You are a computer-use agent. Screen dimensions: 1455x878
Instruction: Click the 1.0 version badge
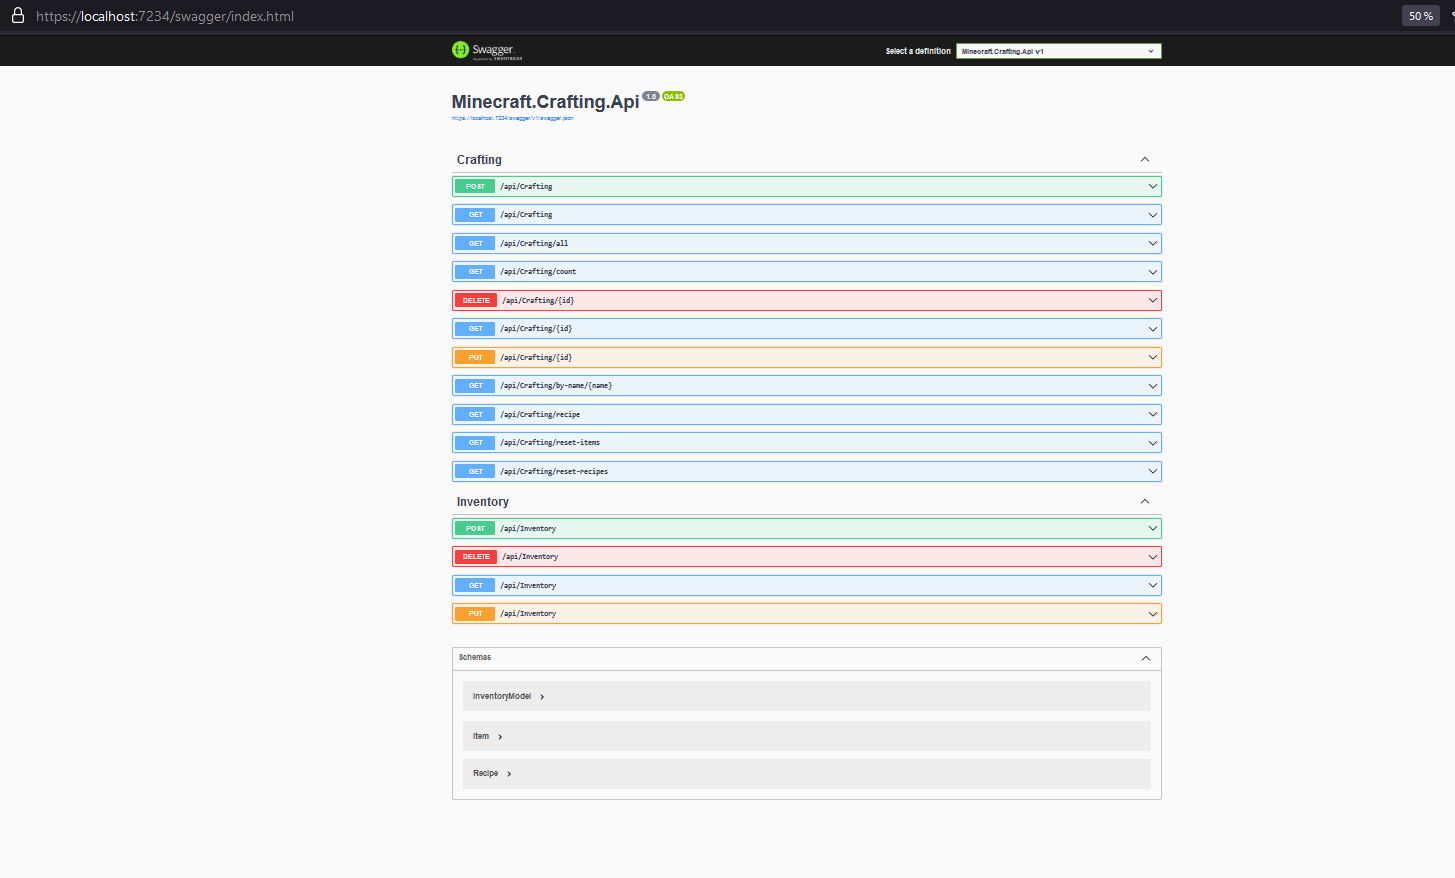651,97
